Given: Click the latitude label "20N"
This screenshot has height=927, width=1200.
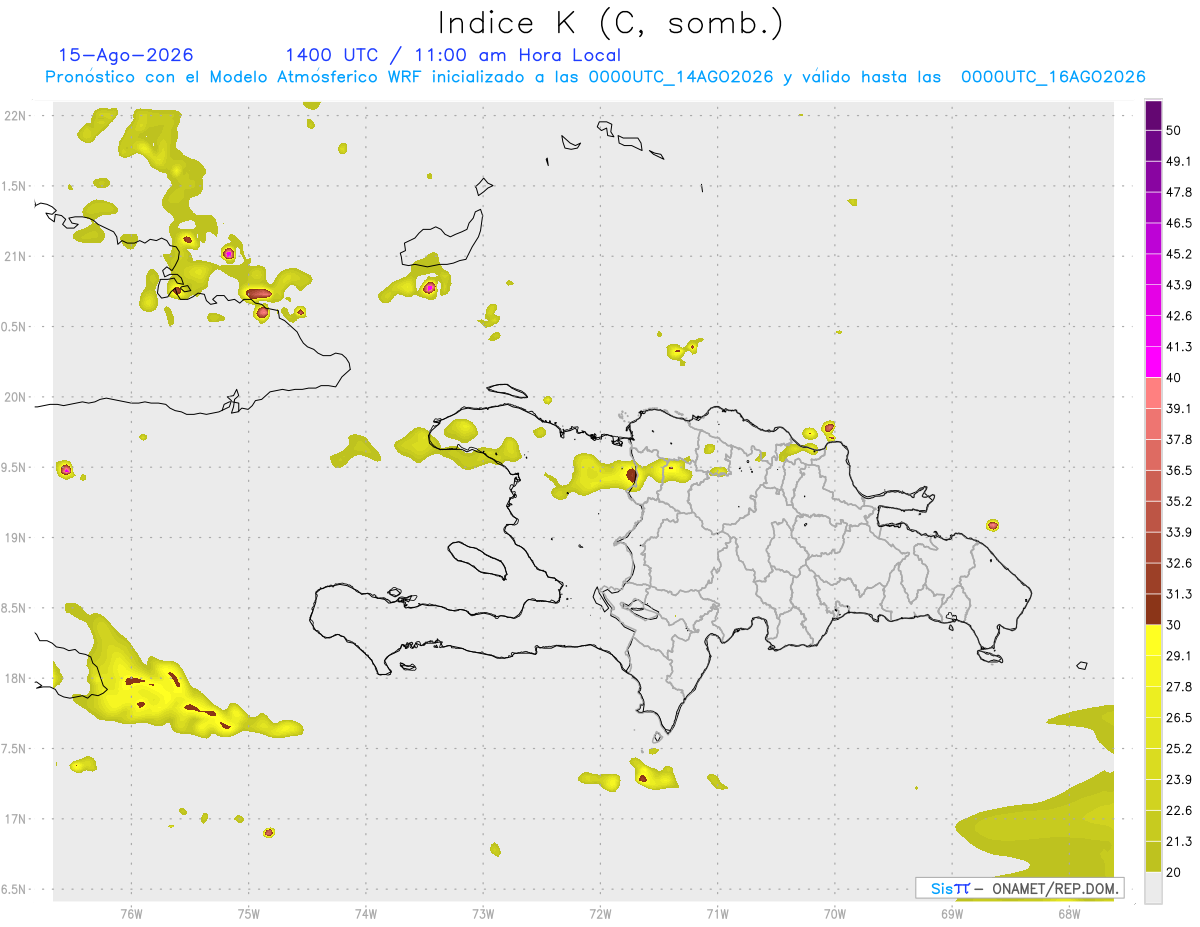Looking at the screenshot, I should (14, 397).
